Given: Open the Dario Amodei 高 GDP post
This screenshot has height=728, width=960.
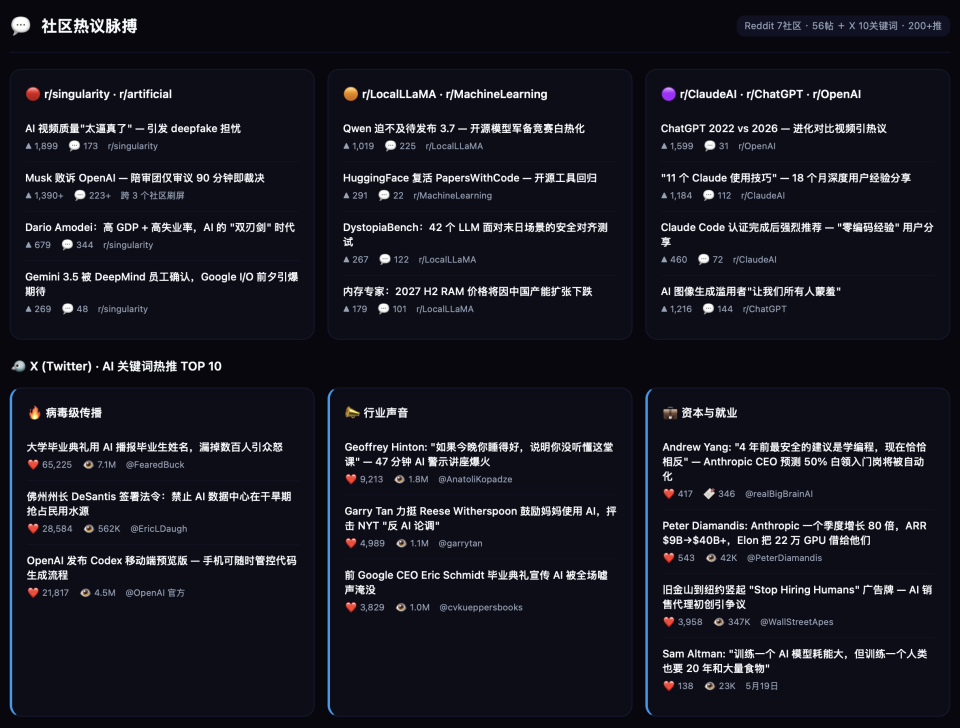Looking at the screenshot, I should click(160, 227).
